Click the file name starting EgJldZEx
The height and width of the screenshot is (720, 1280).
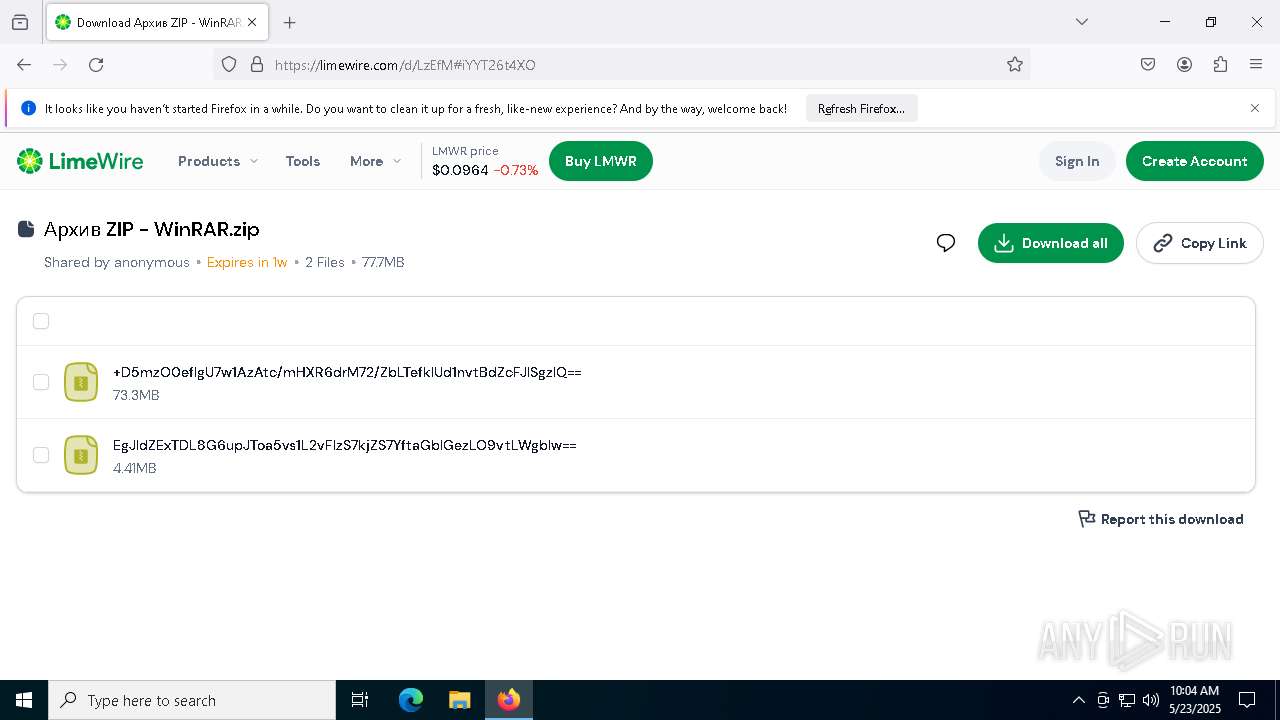click(345, 445)
